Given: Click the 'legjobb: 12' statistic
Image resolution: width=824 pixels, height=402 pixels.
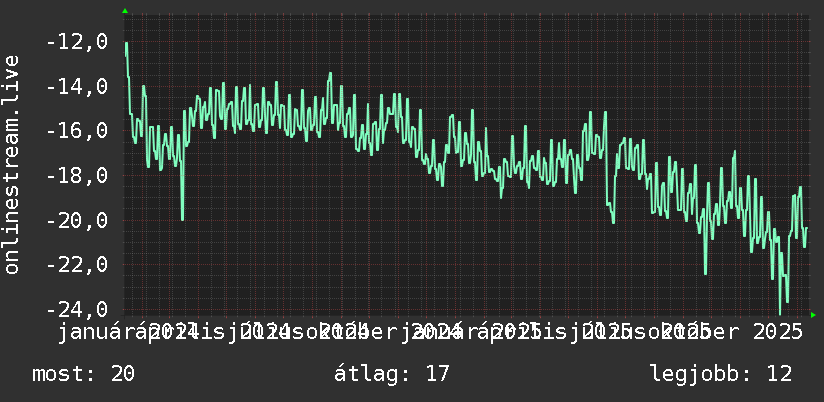Looking at the screenshot, I should (721, 374).
